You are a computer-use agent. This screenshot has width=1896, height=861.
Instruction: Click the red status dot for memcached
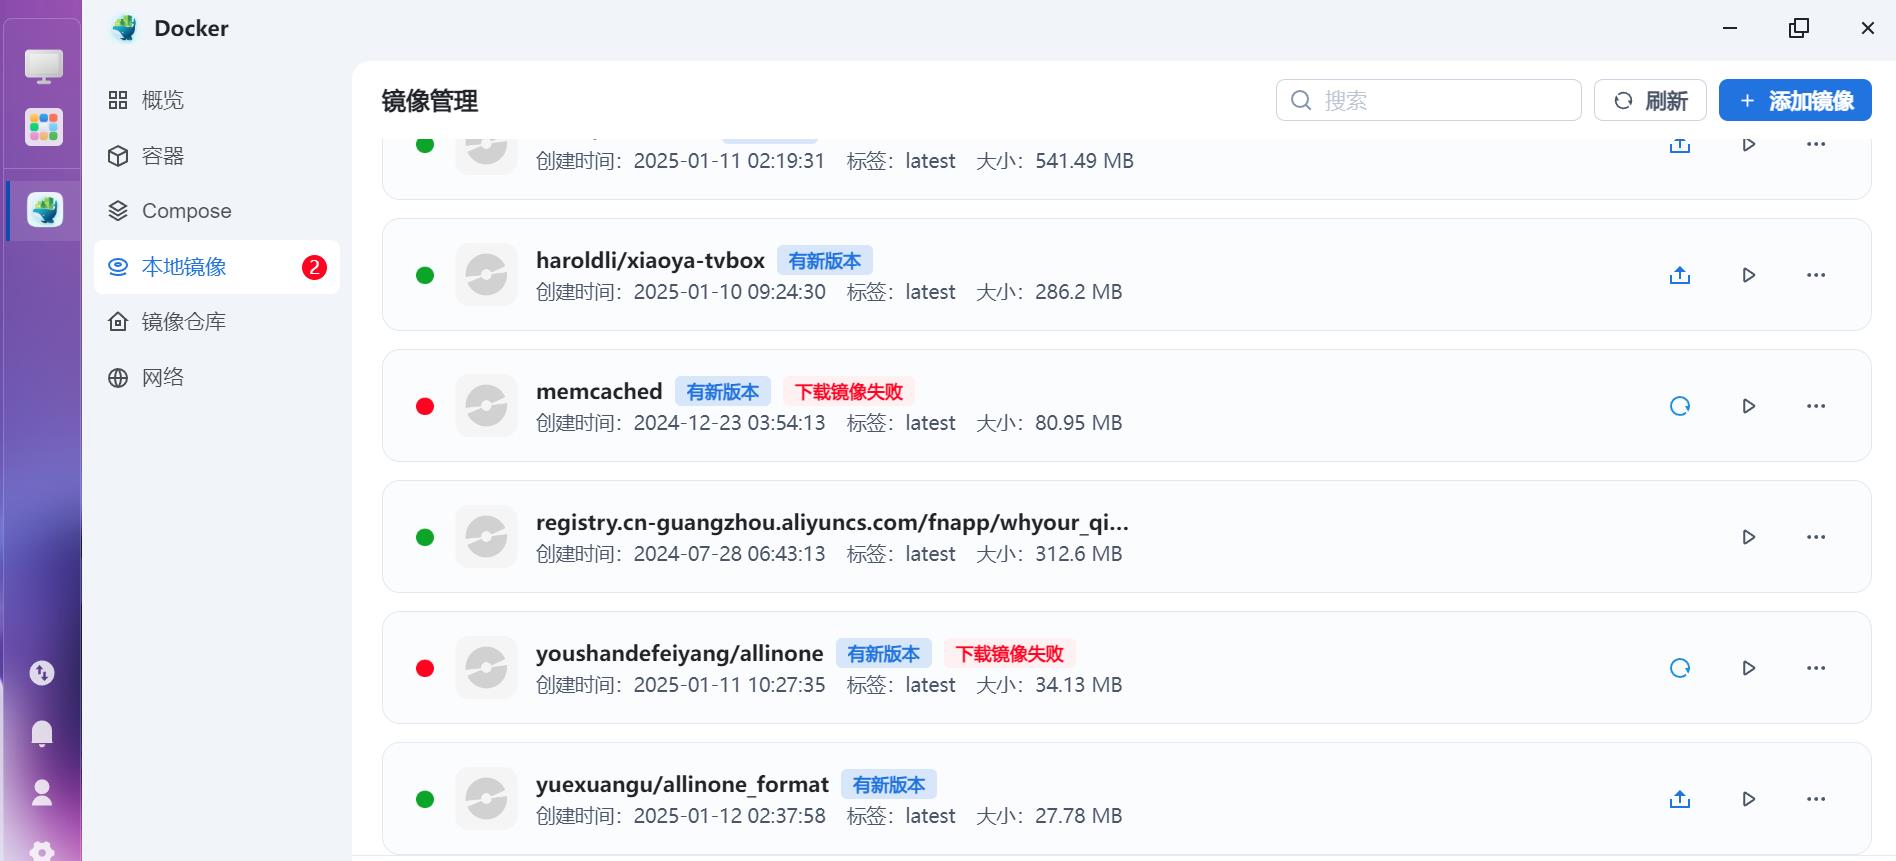click(x=425, y=406)
